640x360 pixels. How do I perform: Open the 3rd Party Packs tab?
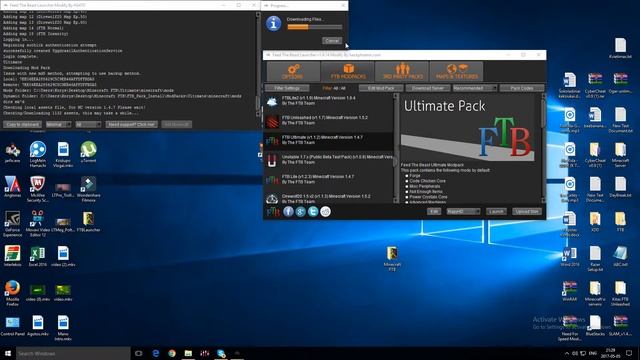pos(402,71)
